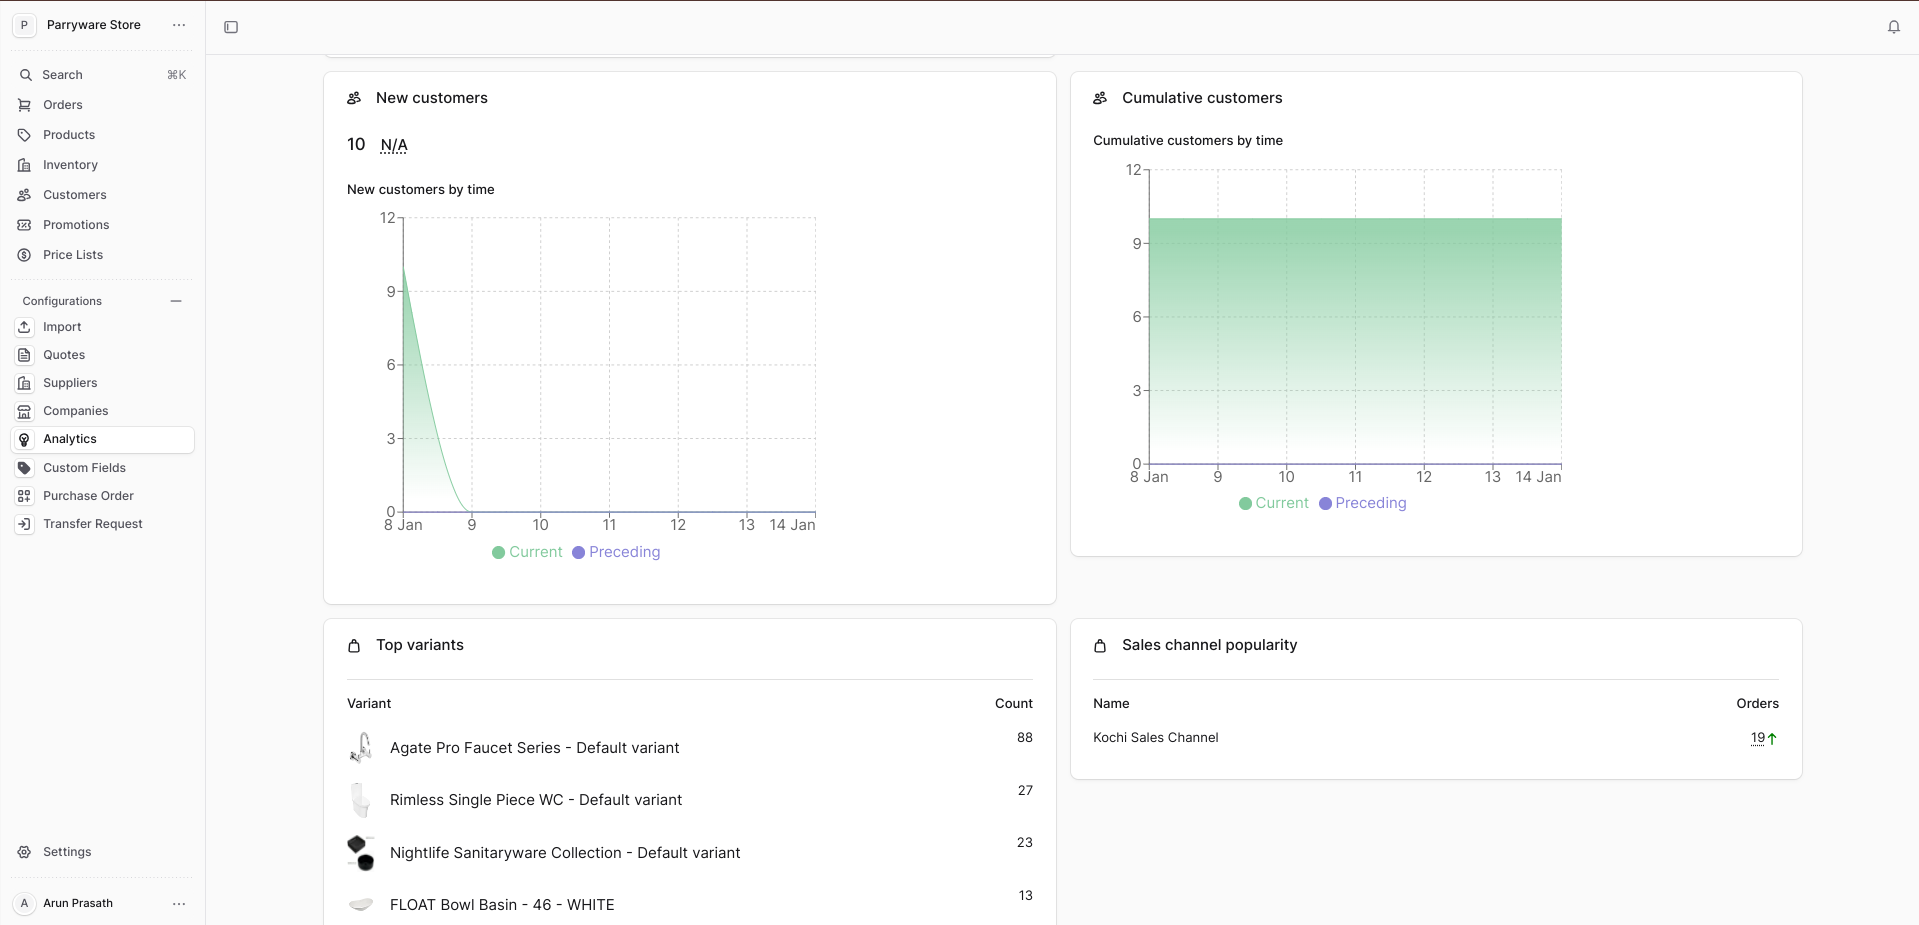Collapse the Configurations section
The height and width of the screenshot is (925, 1919).
point(176,301)
